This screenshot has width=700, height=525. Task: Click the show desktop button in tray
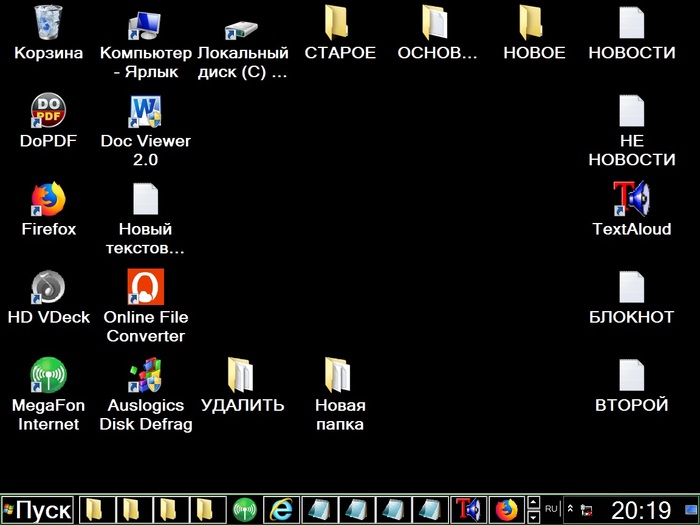(691, 510)
